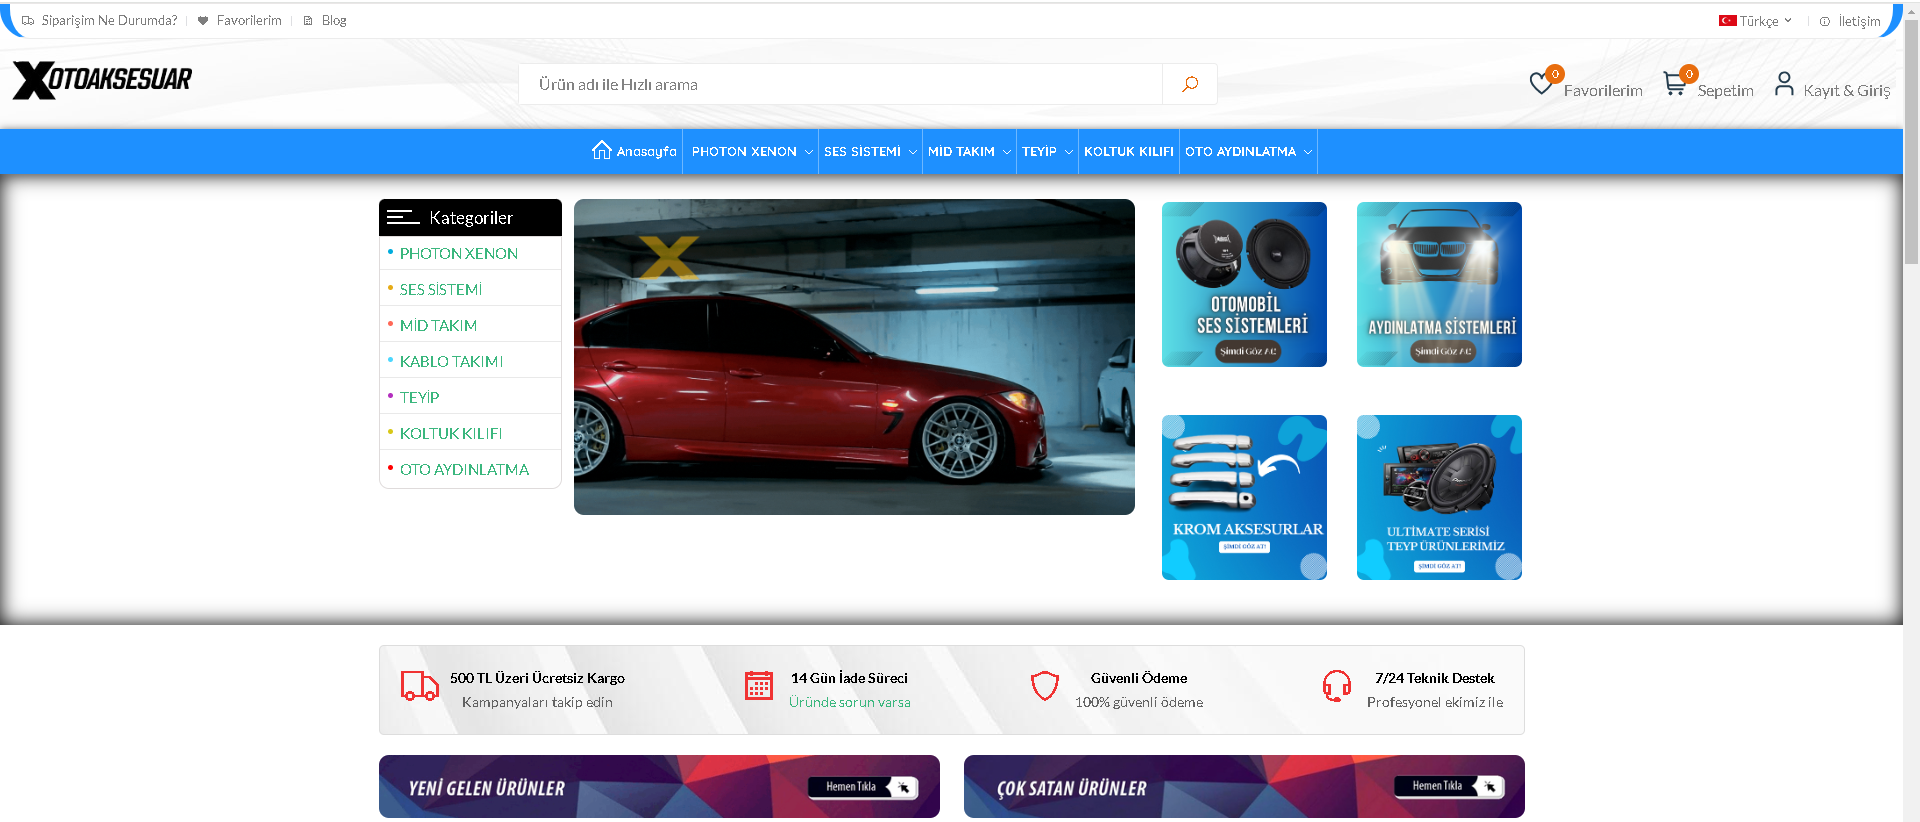Open KOLTUK KILIFI in the blue navbar

(1129, 152)
